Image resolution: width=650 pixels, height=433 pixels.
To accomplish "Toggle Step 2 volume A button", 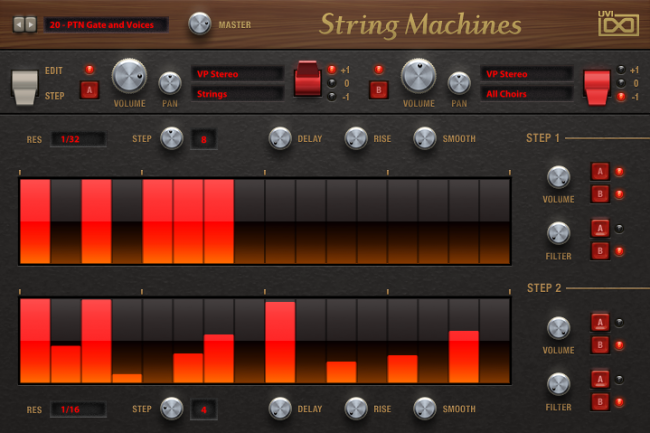I will click(x=600, y=322).
